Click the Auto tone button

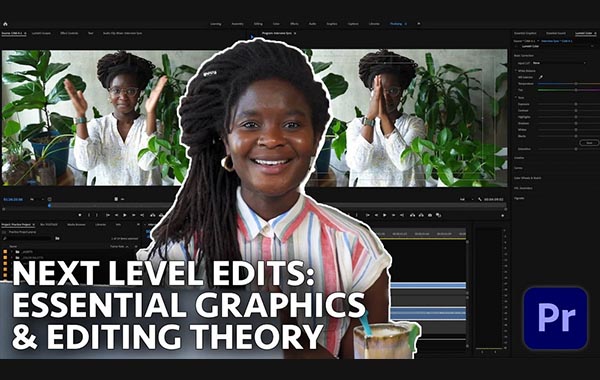pos(589,143)
